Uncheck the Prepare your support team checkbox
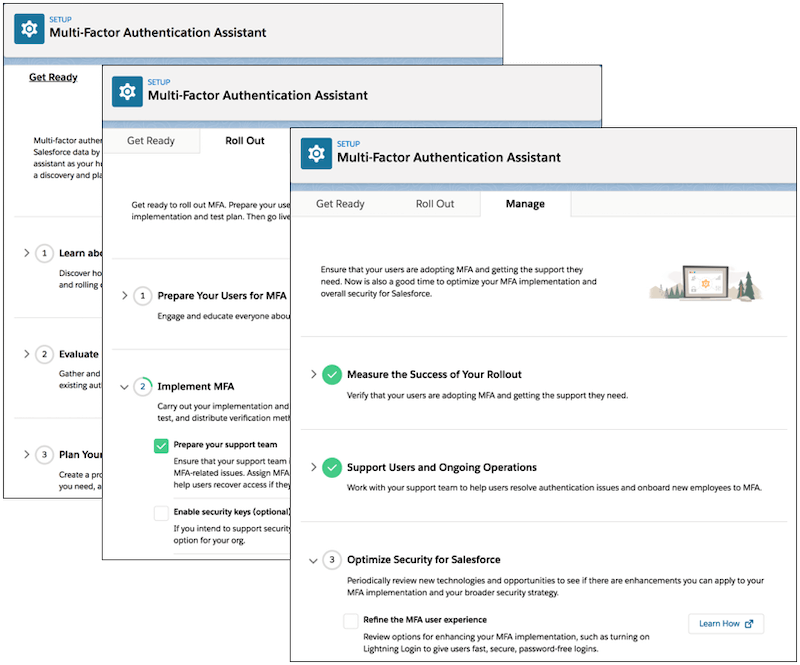Viewport: 800px width, 665px height. tap(161, 446)
